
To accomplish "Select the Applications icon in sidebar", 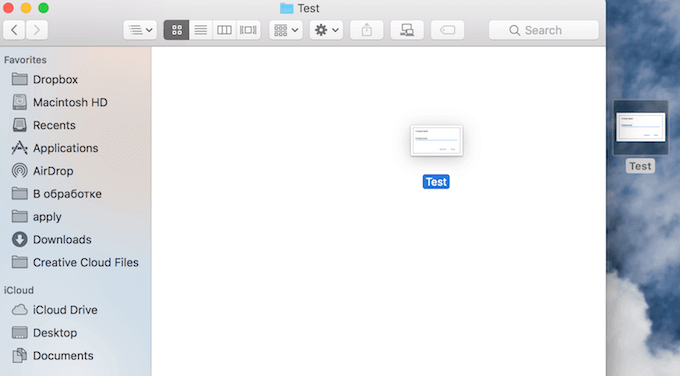I will [x=20, y=148].
